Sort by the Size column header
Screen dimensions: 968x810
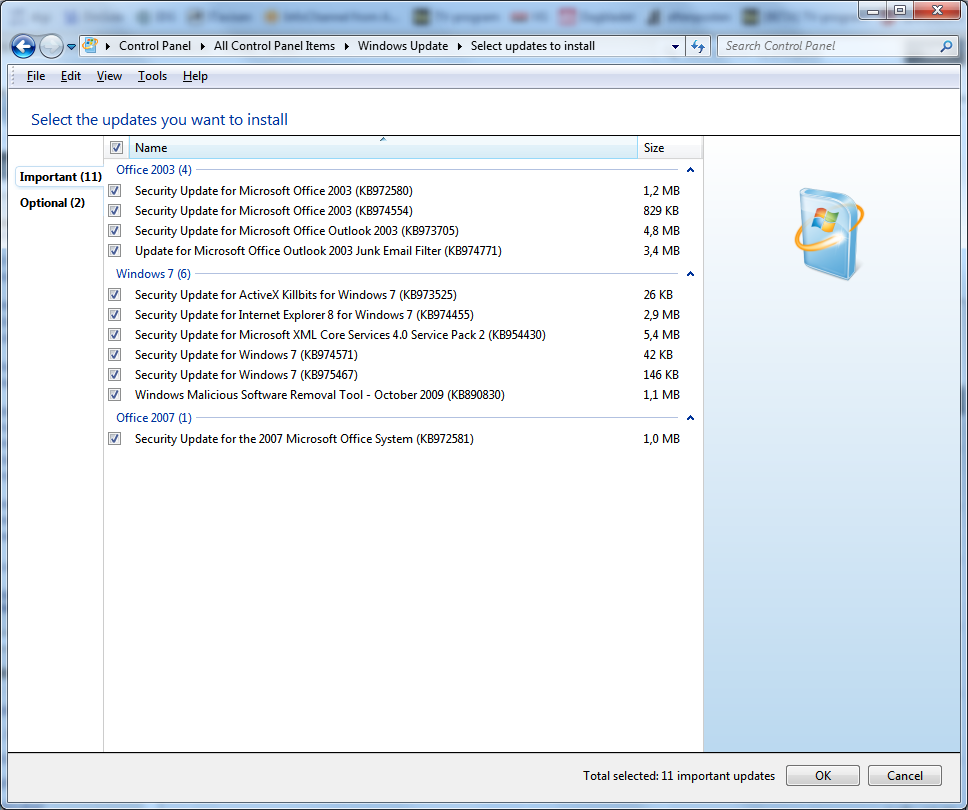click(x=670, y=148)
